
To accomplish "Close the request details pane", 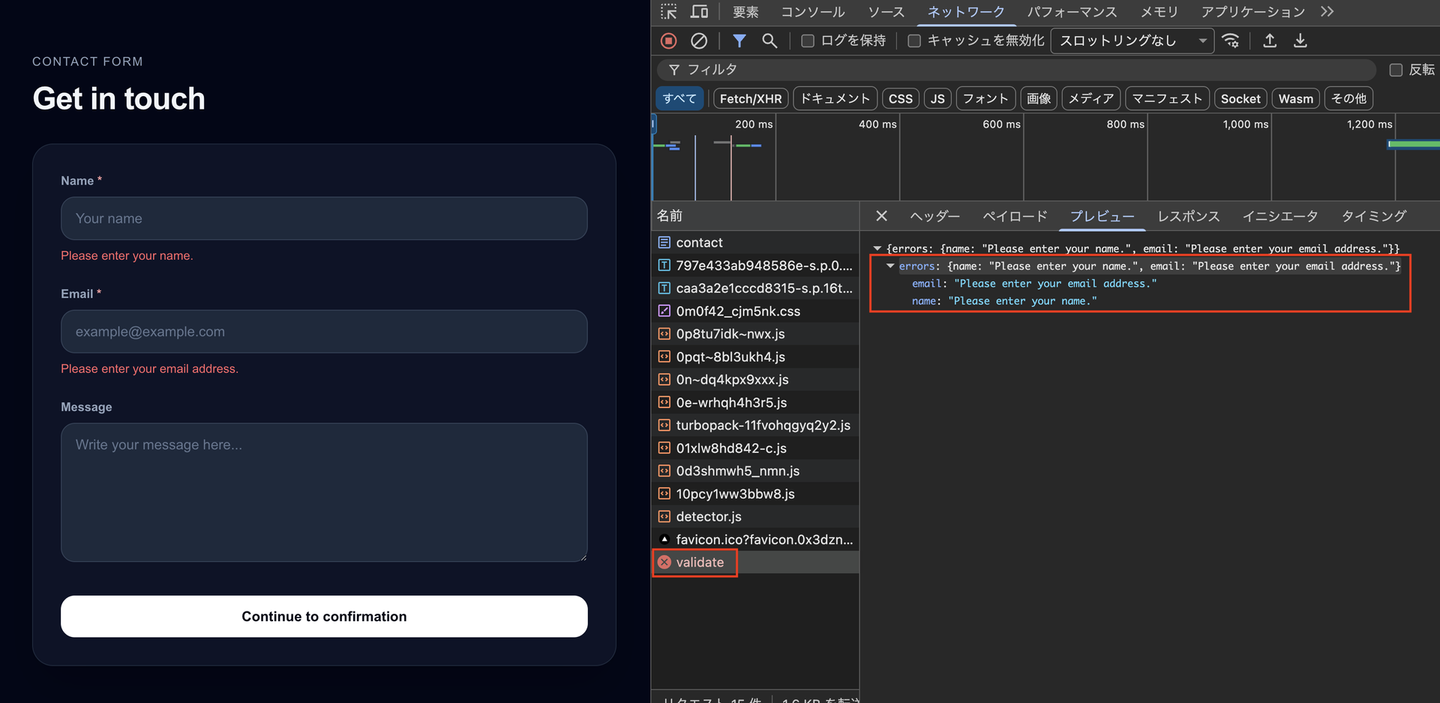I will [x=881, y=216].
